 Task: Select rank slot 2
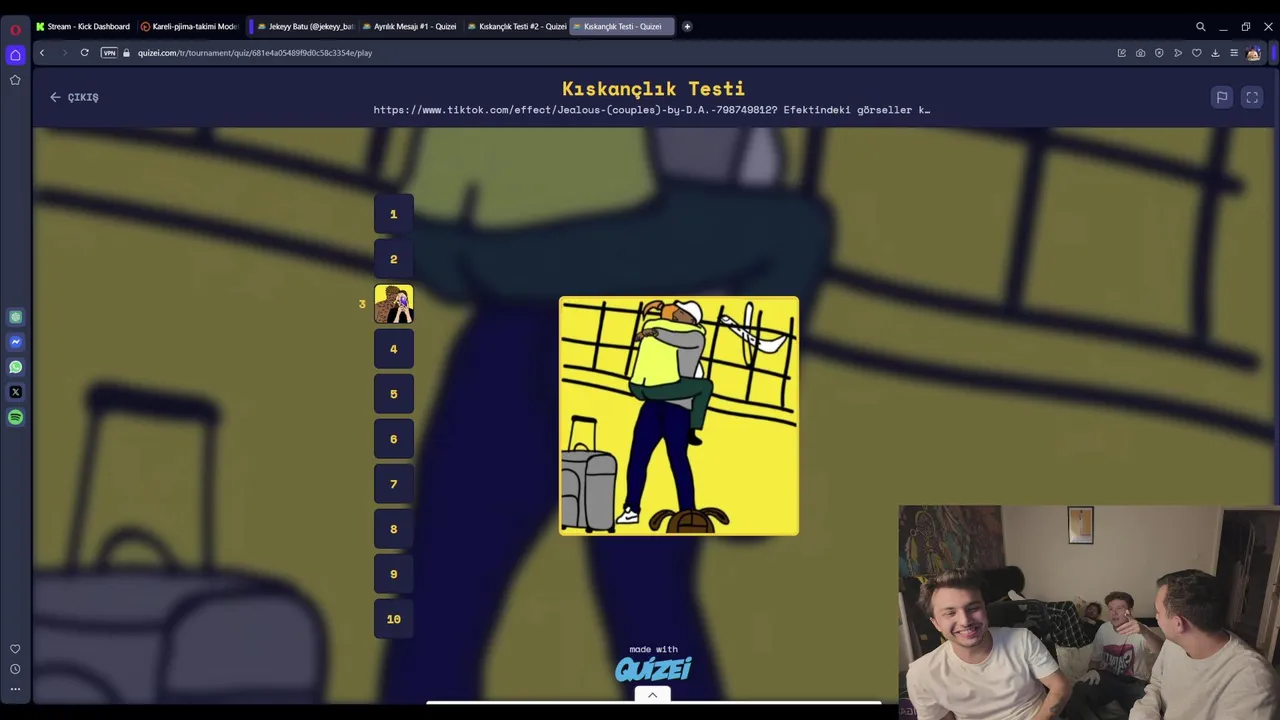(394, 259)
